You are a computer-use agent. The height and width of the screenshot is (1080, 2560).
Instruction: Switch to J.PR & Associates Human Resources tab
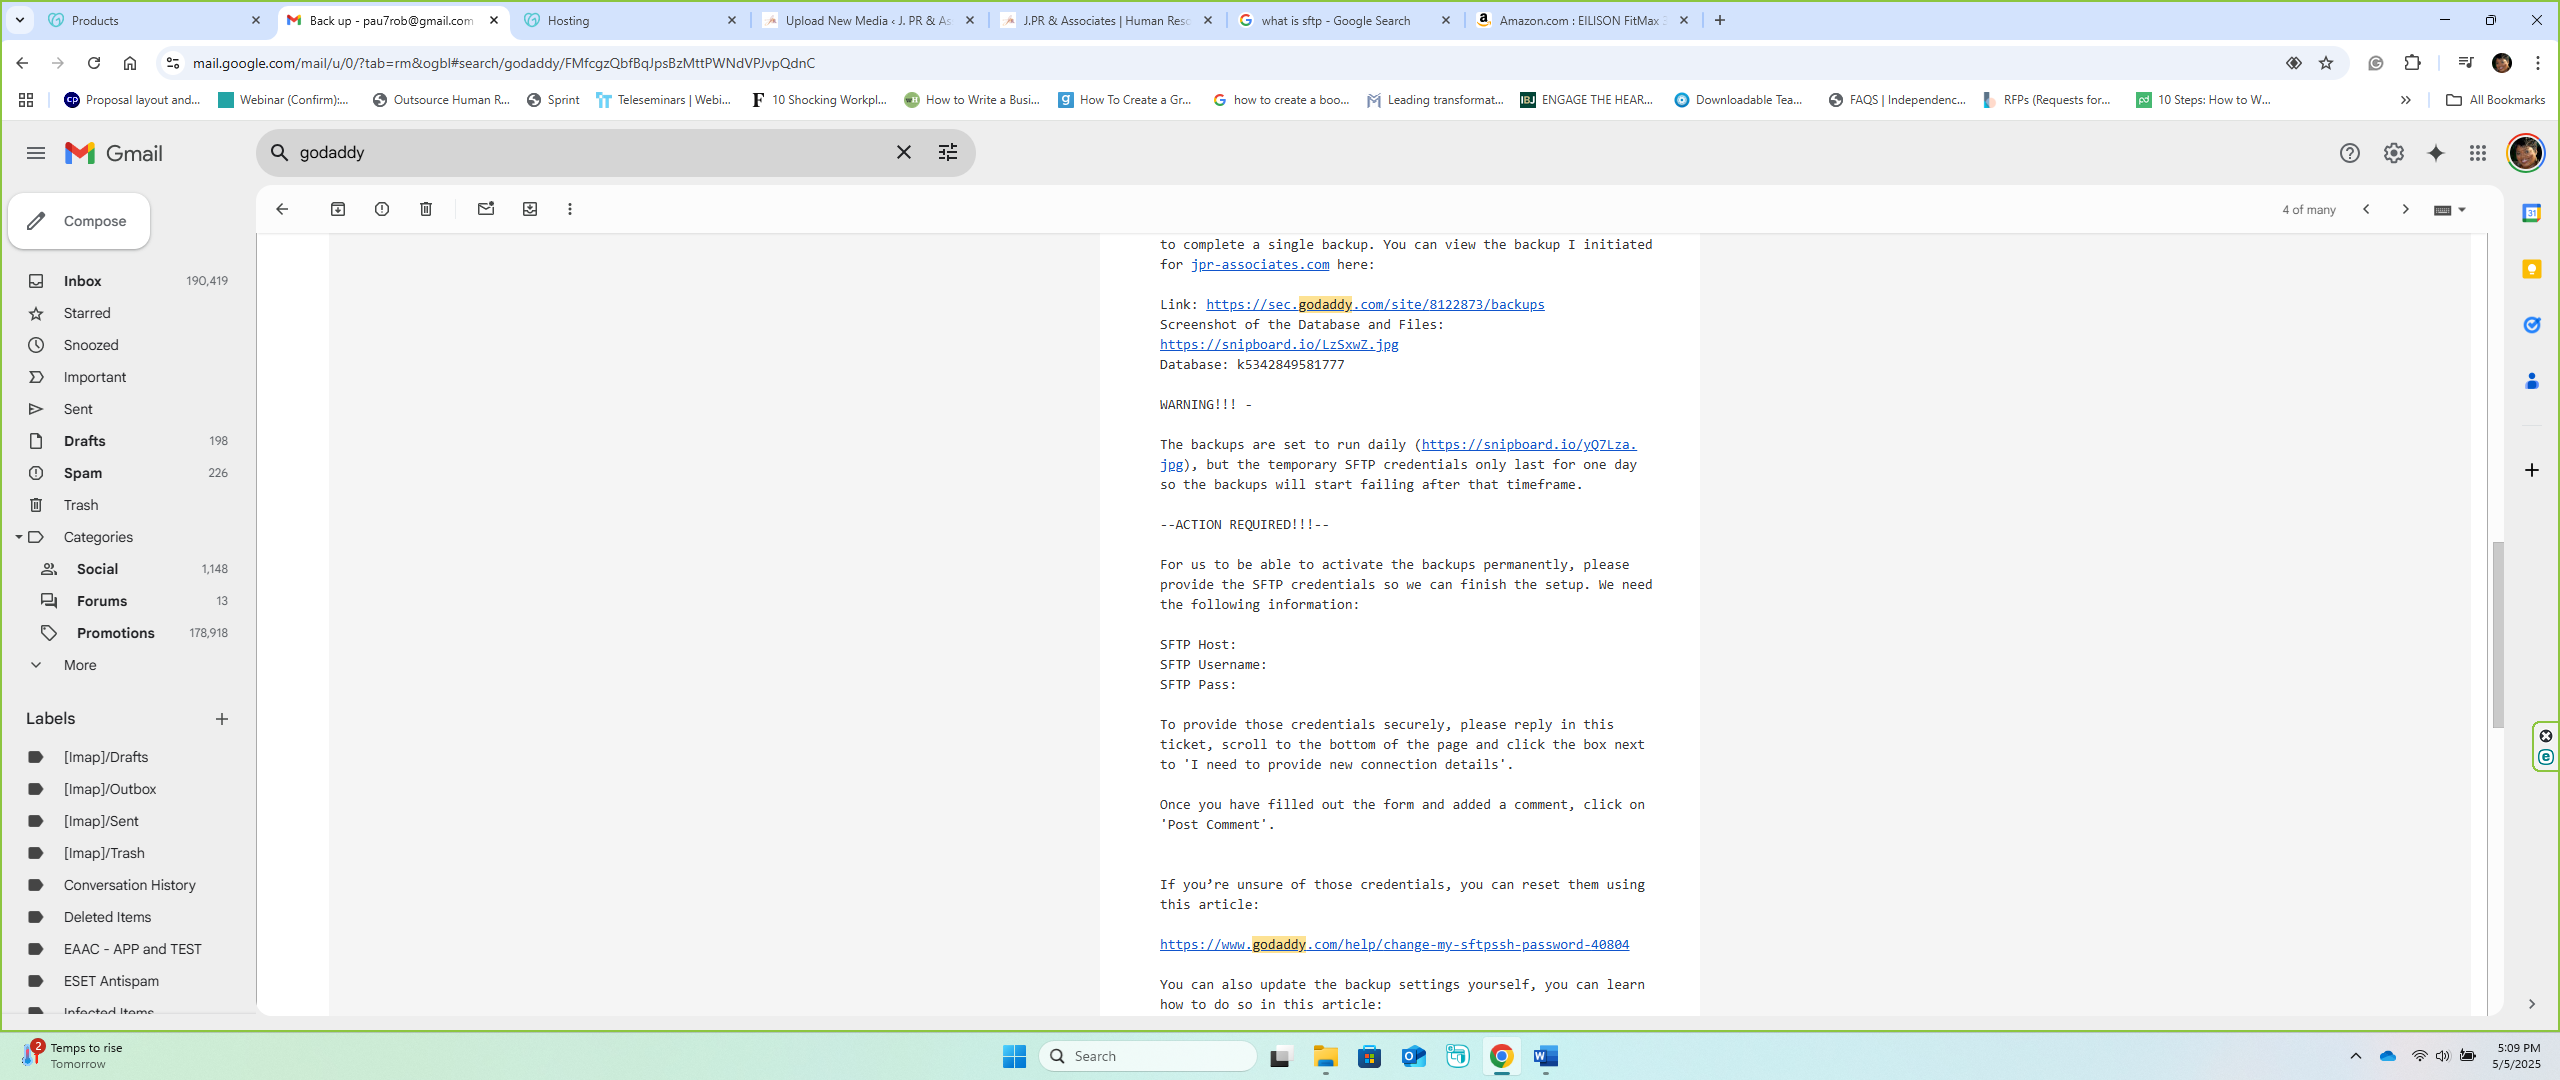(x=1106, y=20)
